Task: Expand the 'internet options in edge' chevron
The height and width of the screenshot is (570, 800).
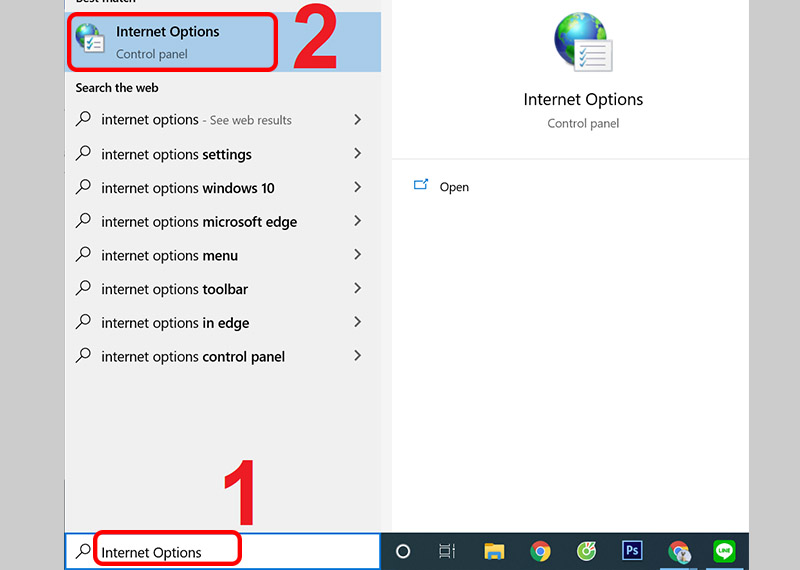Action: pyautogui.click(x=358, y=322)
